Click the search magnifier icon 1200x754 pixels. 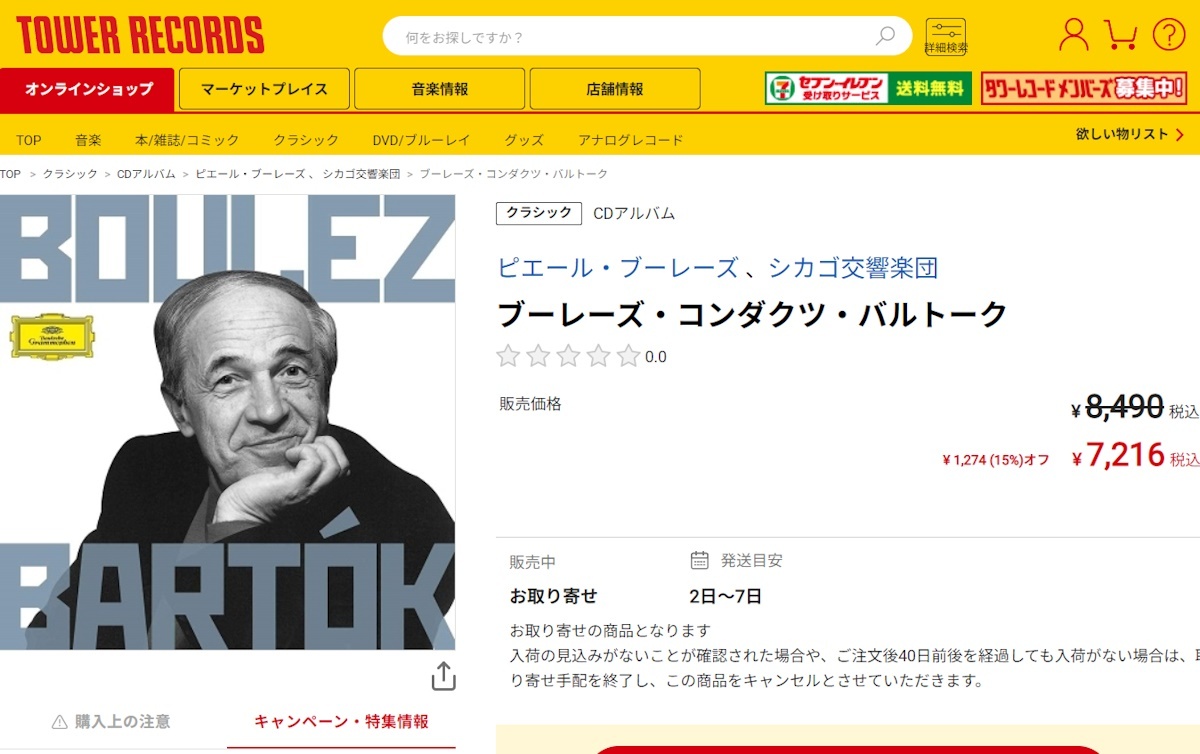(885, 36)
